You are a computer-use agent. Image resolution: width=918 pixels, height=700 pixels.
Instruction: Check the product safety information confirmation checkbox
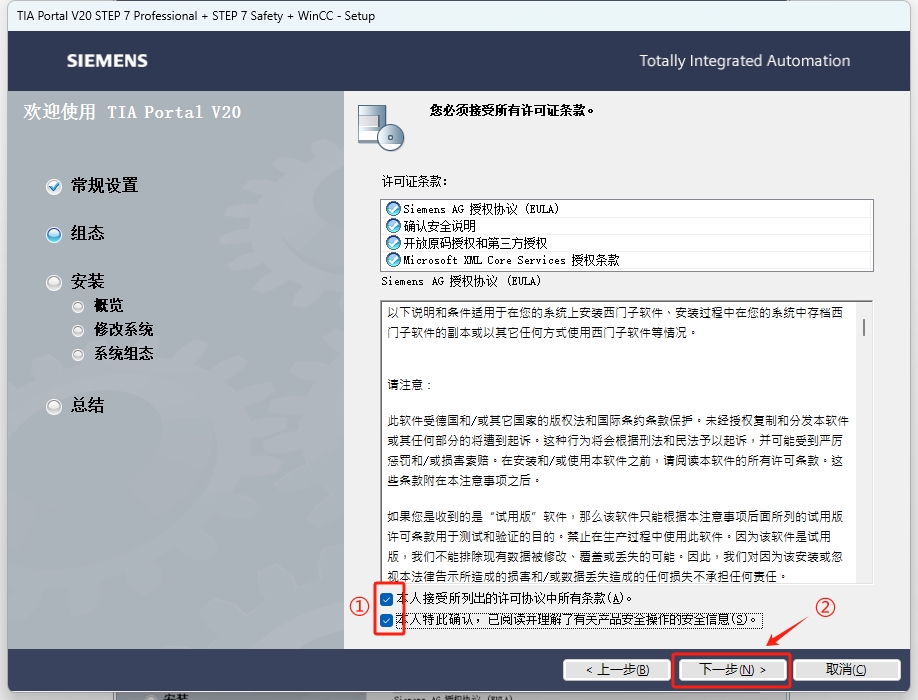(x=385, y=620)
